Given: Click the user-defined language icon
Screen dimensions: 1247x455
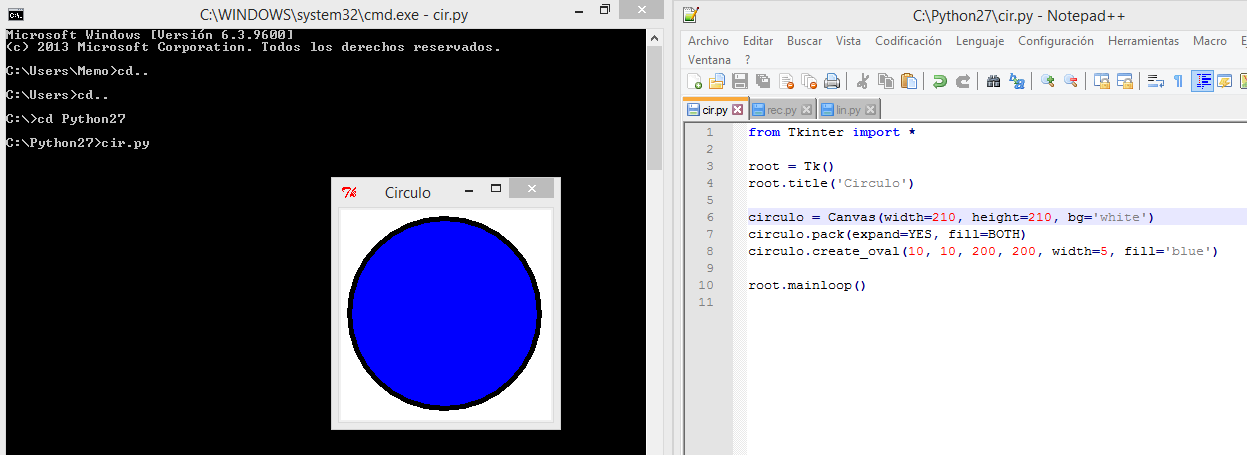Looking at the screenshot, I should click(1224, 81).
